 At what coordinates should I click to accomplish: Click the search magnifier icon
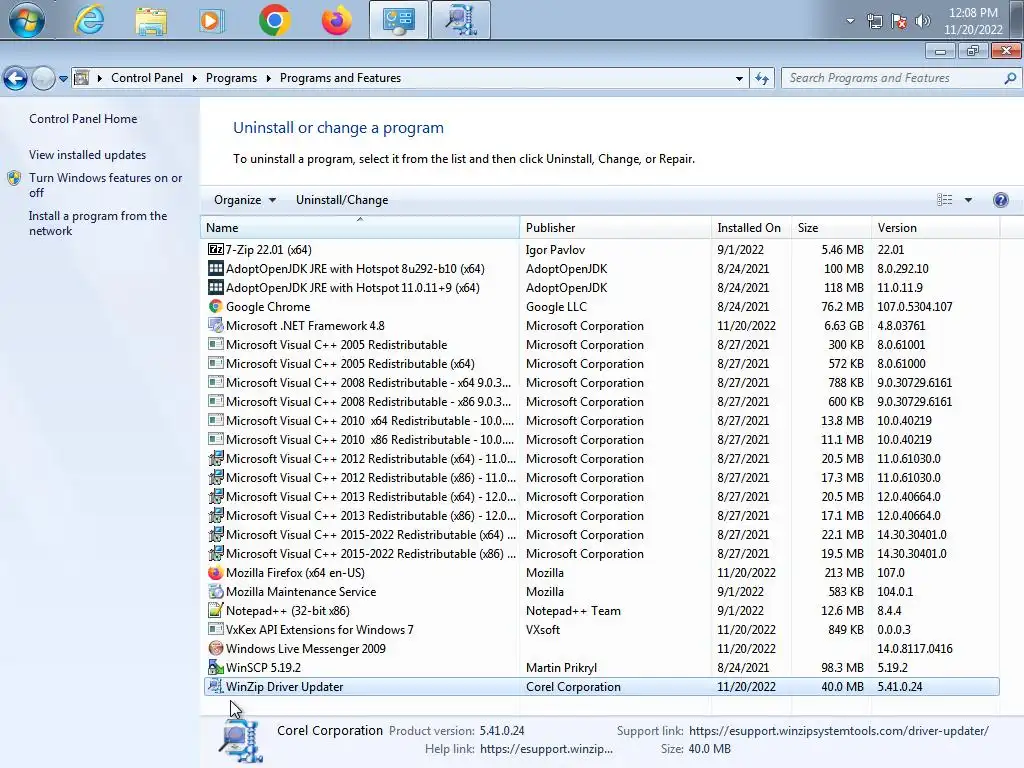point(1010,78)
